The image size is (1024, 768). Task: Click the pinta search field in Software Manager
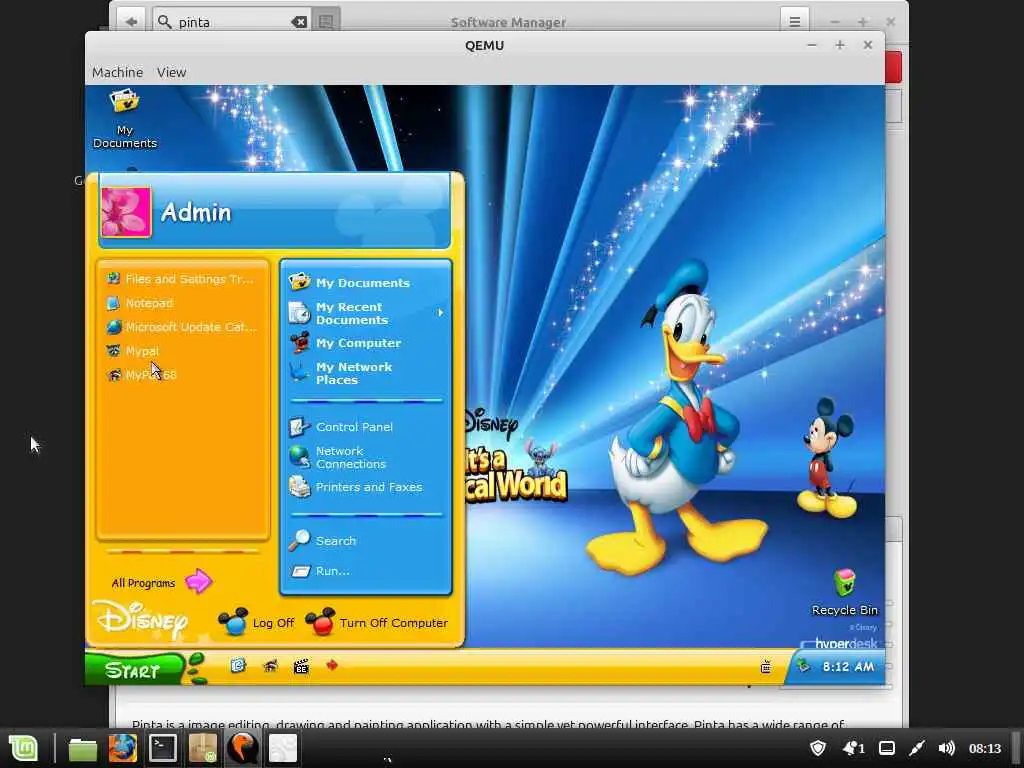click(x=232, y=22)
